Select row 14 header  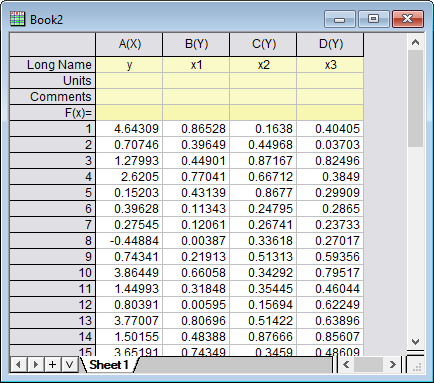pos(53,337)
